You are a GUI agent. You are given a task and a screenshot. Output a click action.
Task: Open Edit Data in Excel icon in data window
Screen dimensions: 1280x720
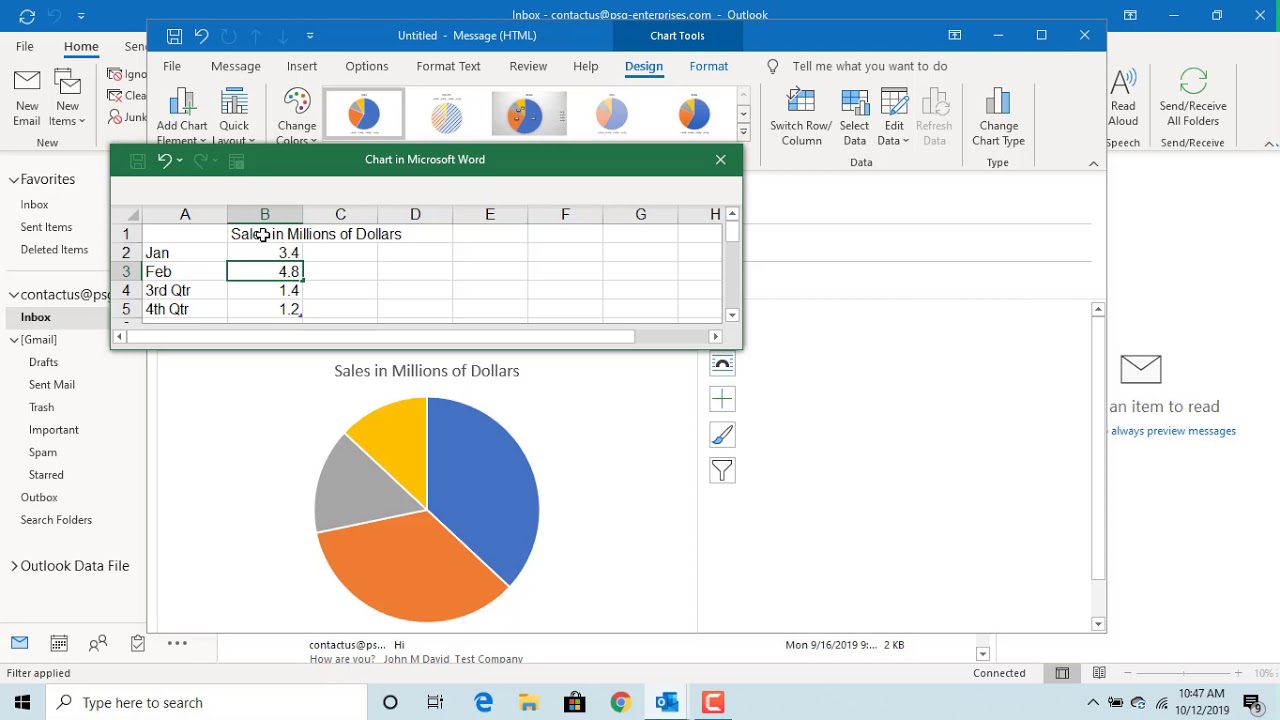pos(237,160)
